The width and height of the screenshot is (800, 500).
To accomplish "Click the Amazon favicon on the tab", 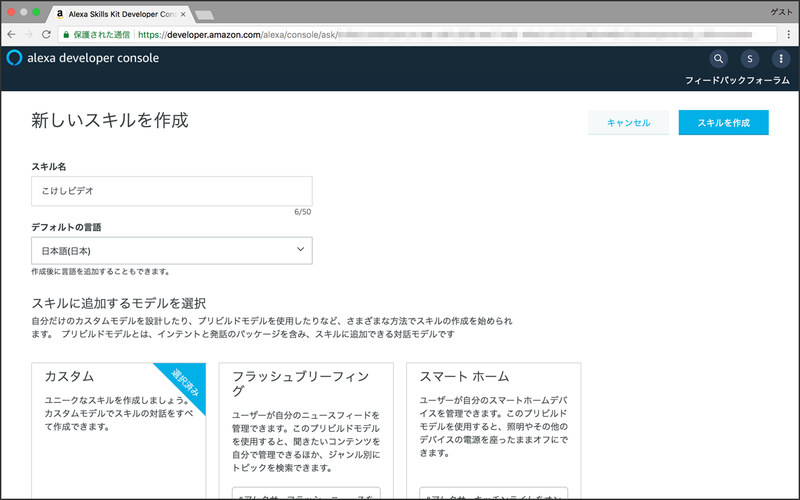I will point(60,14).
